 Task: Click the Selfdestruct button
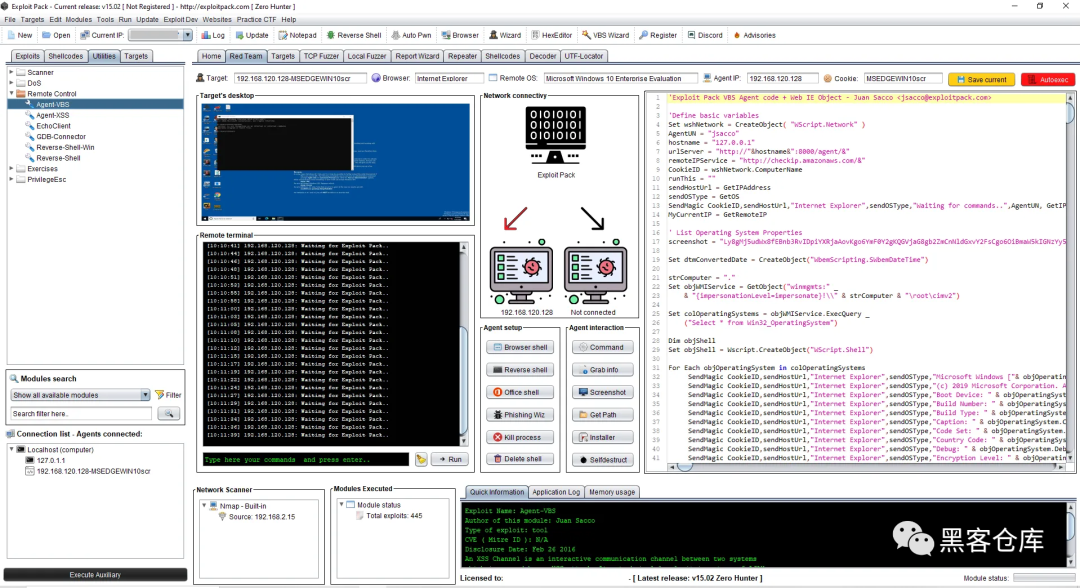pos(602,459)
